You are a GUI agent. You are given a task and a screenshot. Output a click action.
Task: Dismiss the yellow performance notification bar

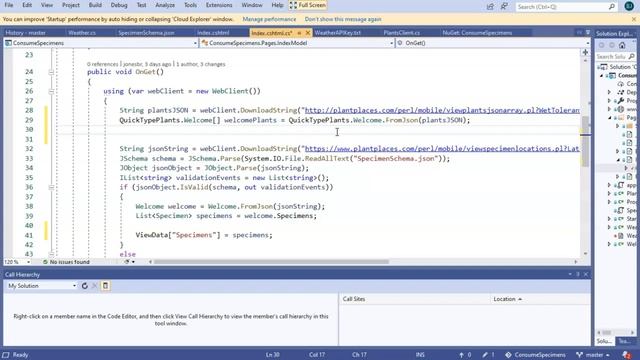(x=633, y=19)
